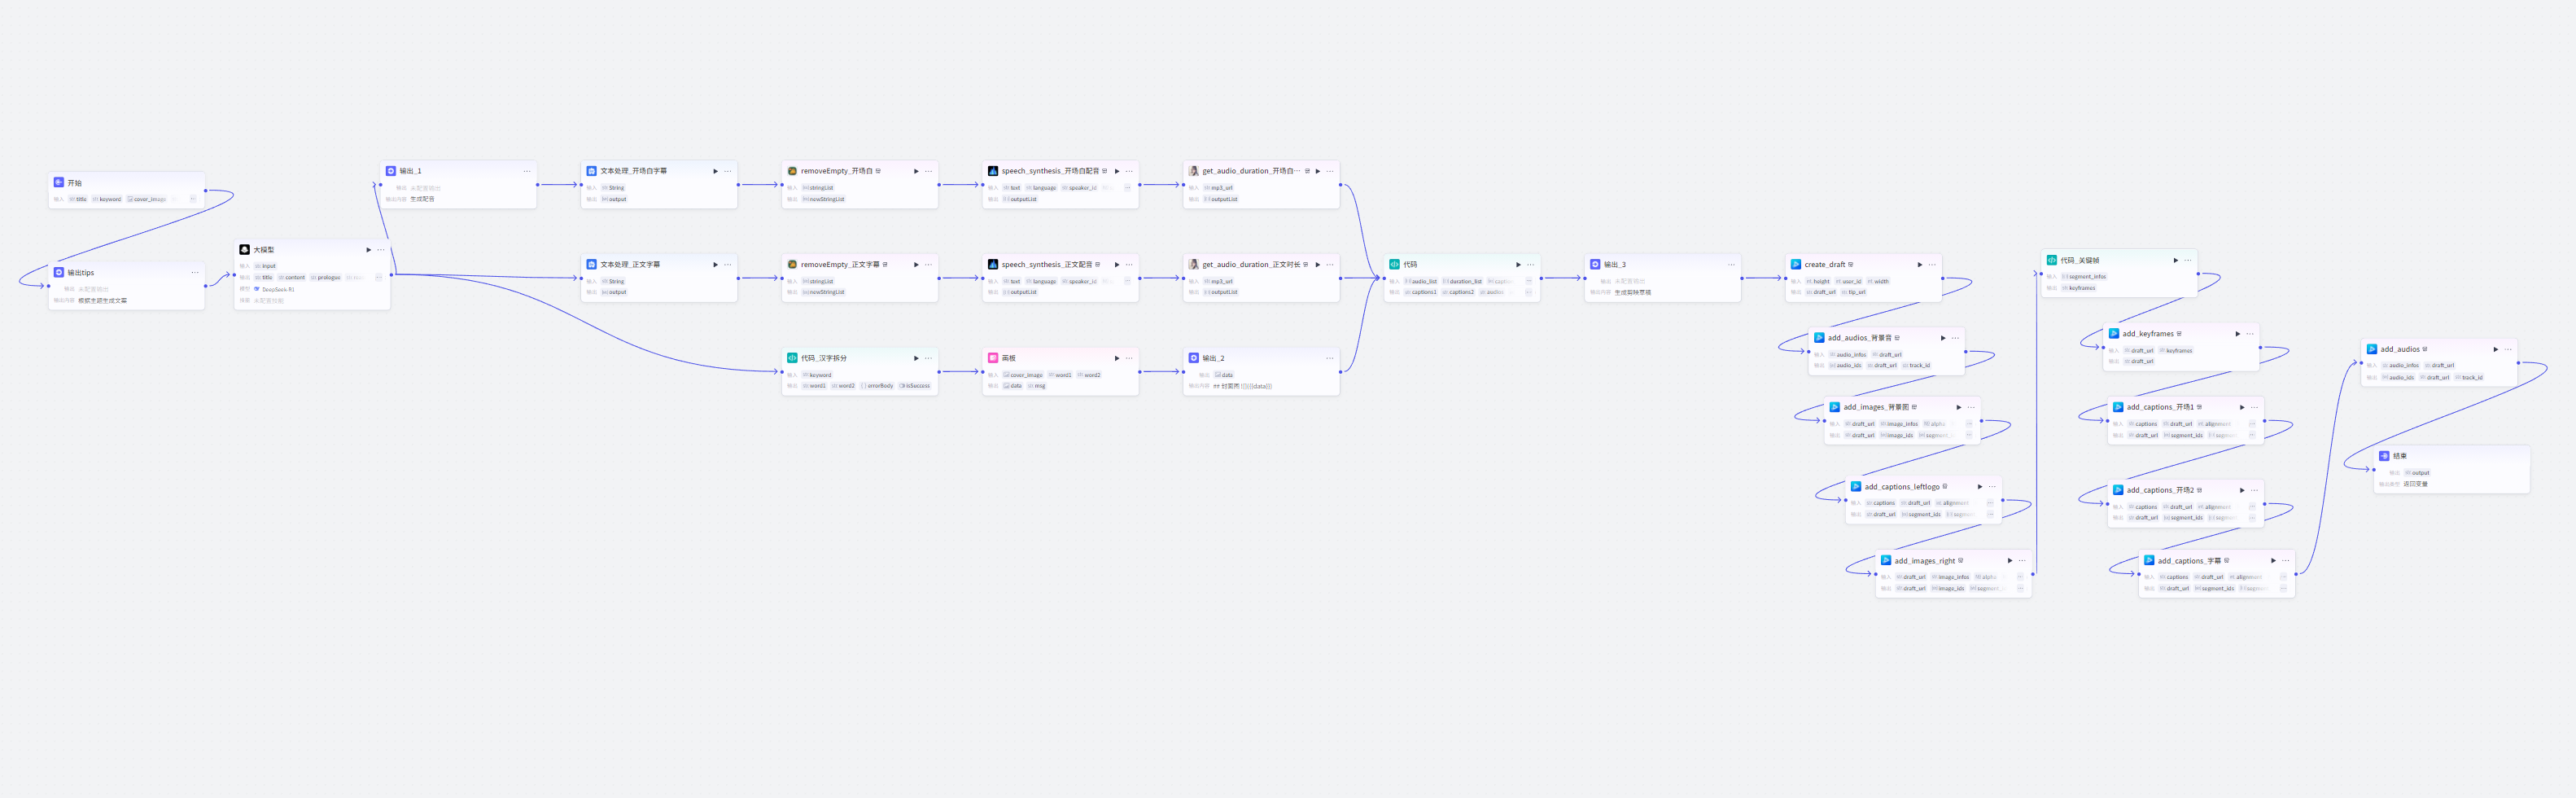Run the 文本处理_开场白字幕 node test
This screenshot has width=2576, height=798.
[x=715, y=171]
